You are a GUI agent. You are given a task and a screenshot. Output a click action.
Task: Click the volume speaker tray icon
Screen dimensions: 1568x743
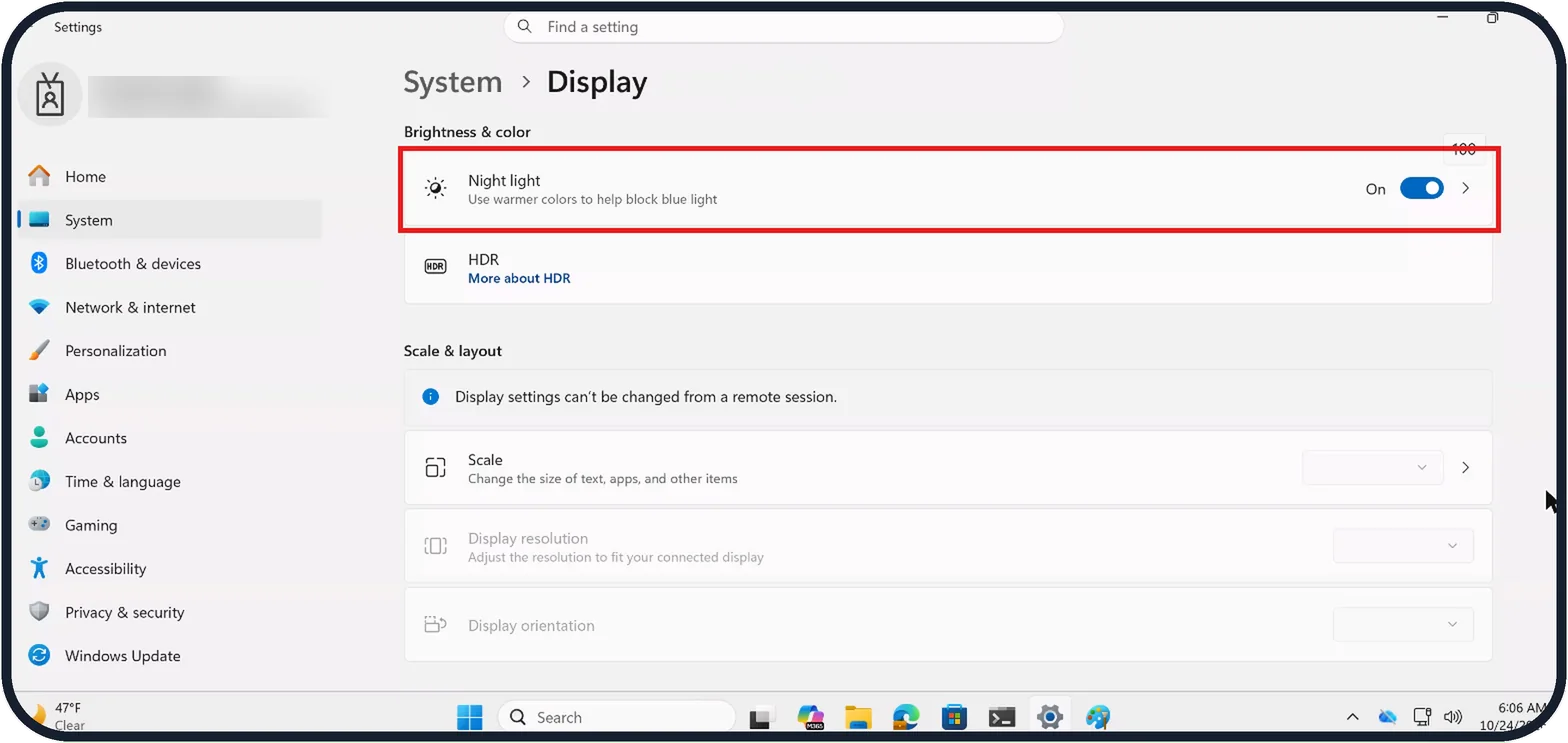pyautogui.click(x=1453, y=717)
